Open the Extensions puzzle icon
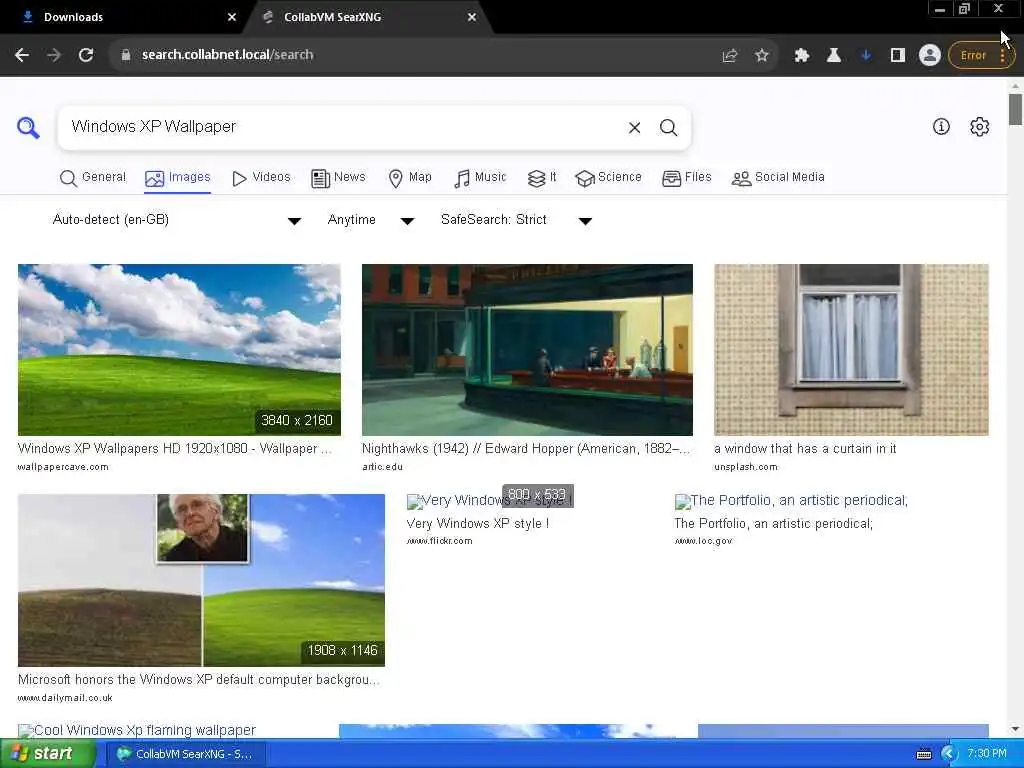Image resolution: width=1024 pixels, height=768 pixels. 801,56
